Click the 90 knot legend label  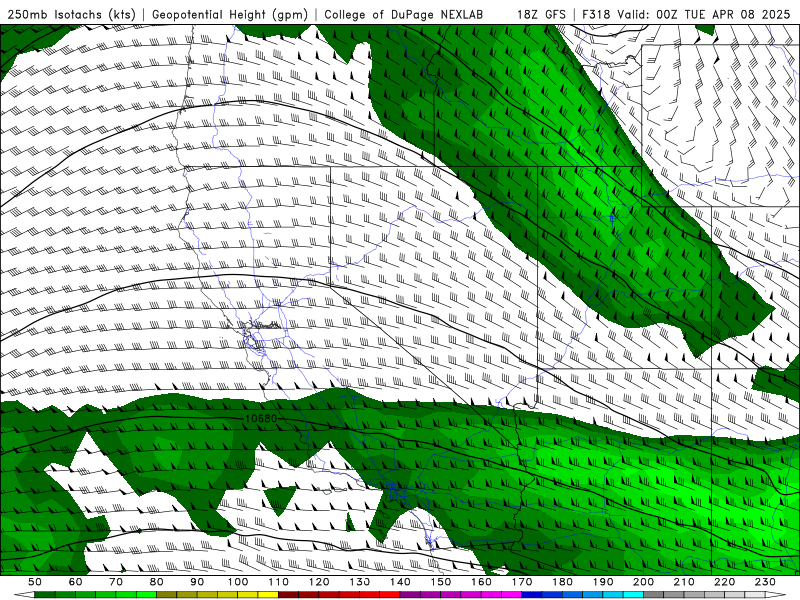click(197, 582)
